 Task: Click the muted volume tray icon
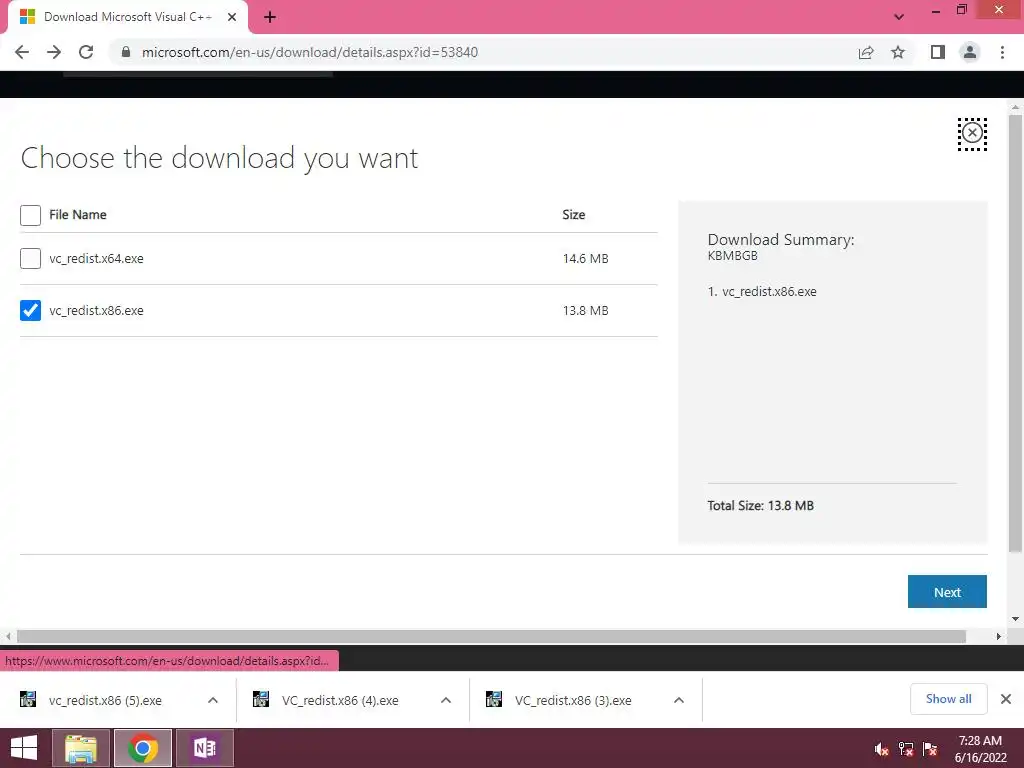pos(882,749)
